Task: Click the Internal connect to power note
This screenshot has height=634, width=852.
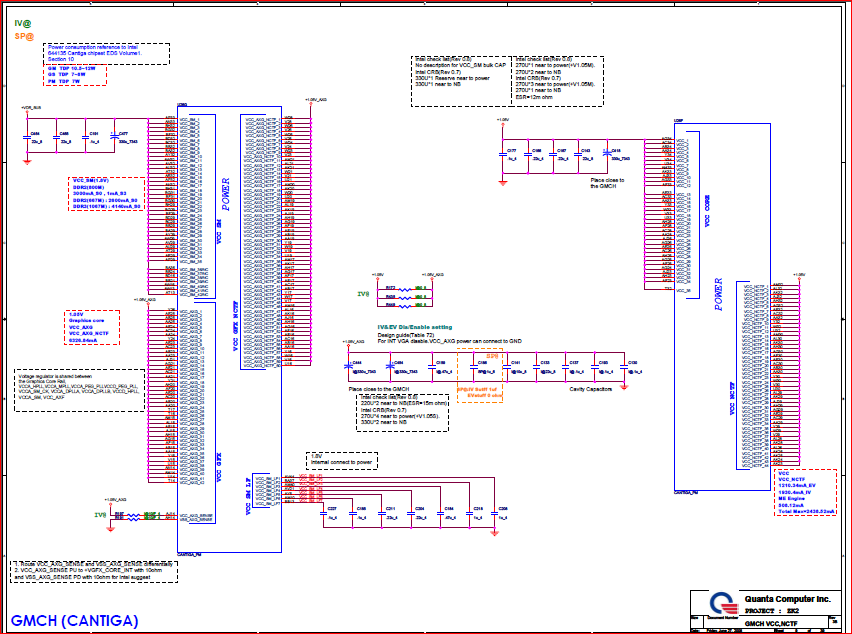Action: coord(341,463)
